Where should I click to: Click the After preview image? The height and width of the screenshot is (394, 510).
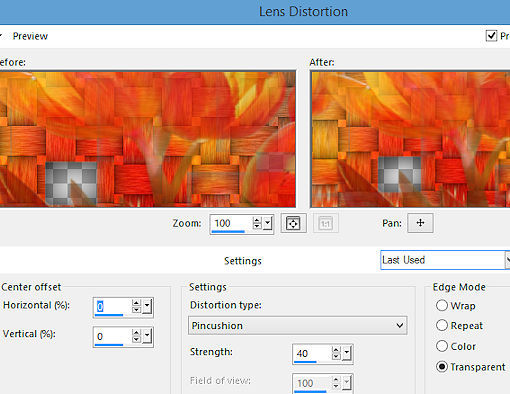[410, 139]
